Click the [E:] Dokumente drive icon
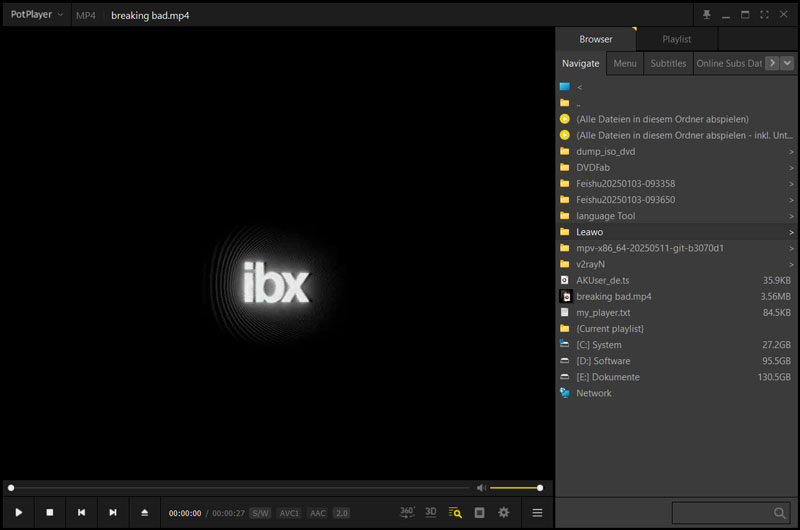800x530 pixels. 564,377
